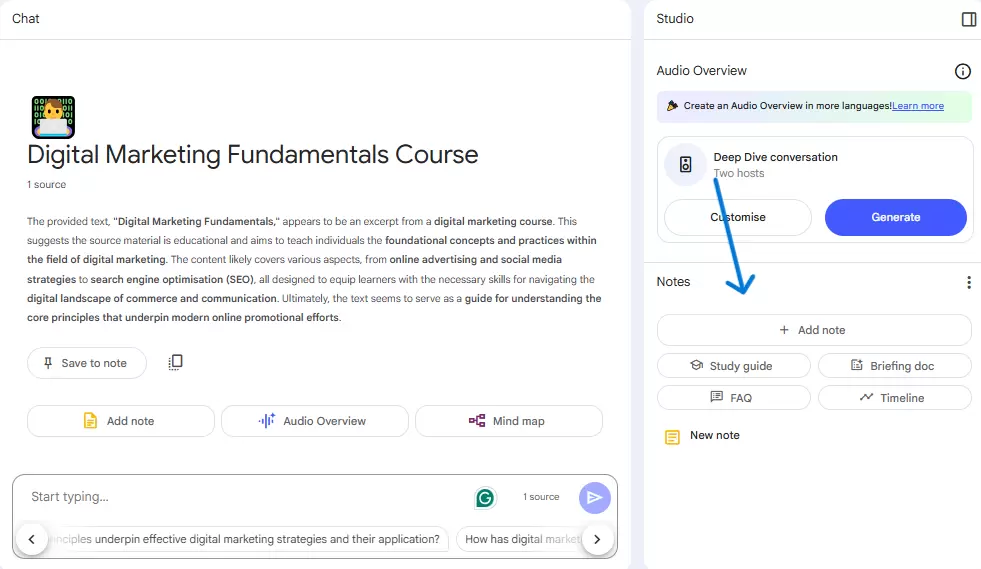This screenshot has height=569, width=981.
Task: Click the copy summary icon
Action: (175, 362)
